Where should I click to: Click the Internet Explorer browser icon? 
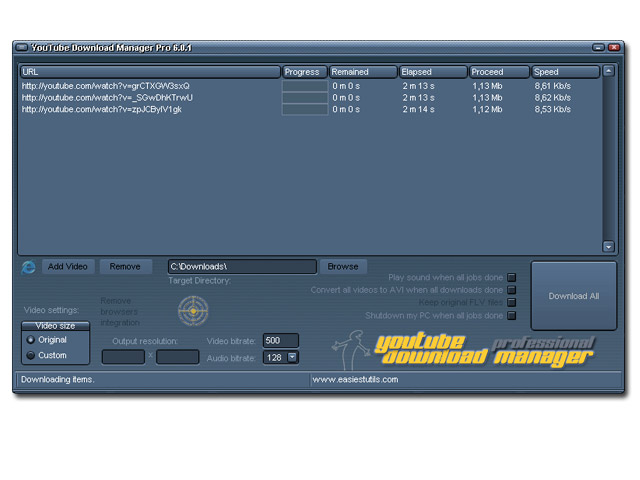point(28,267)
